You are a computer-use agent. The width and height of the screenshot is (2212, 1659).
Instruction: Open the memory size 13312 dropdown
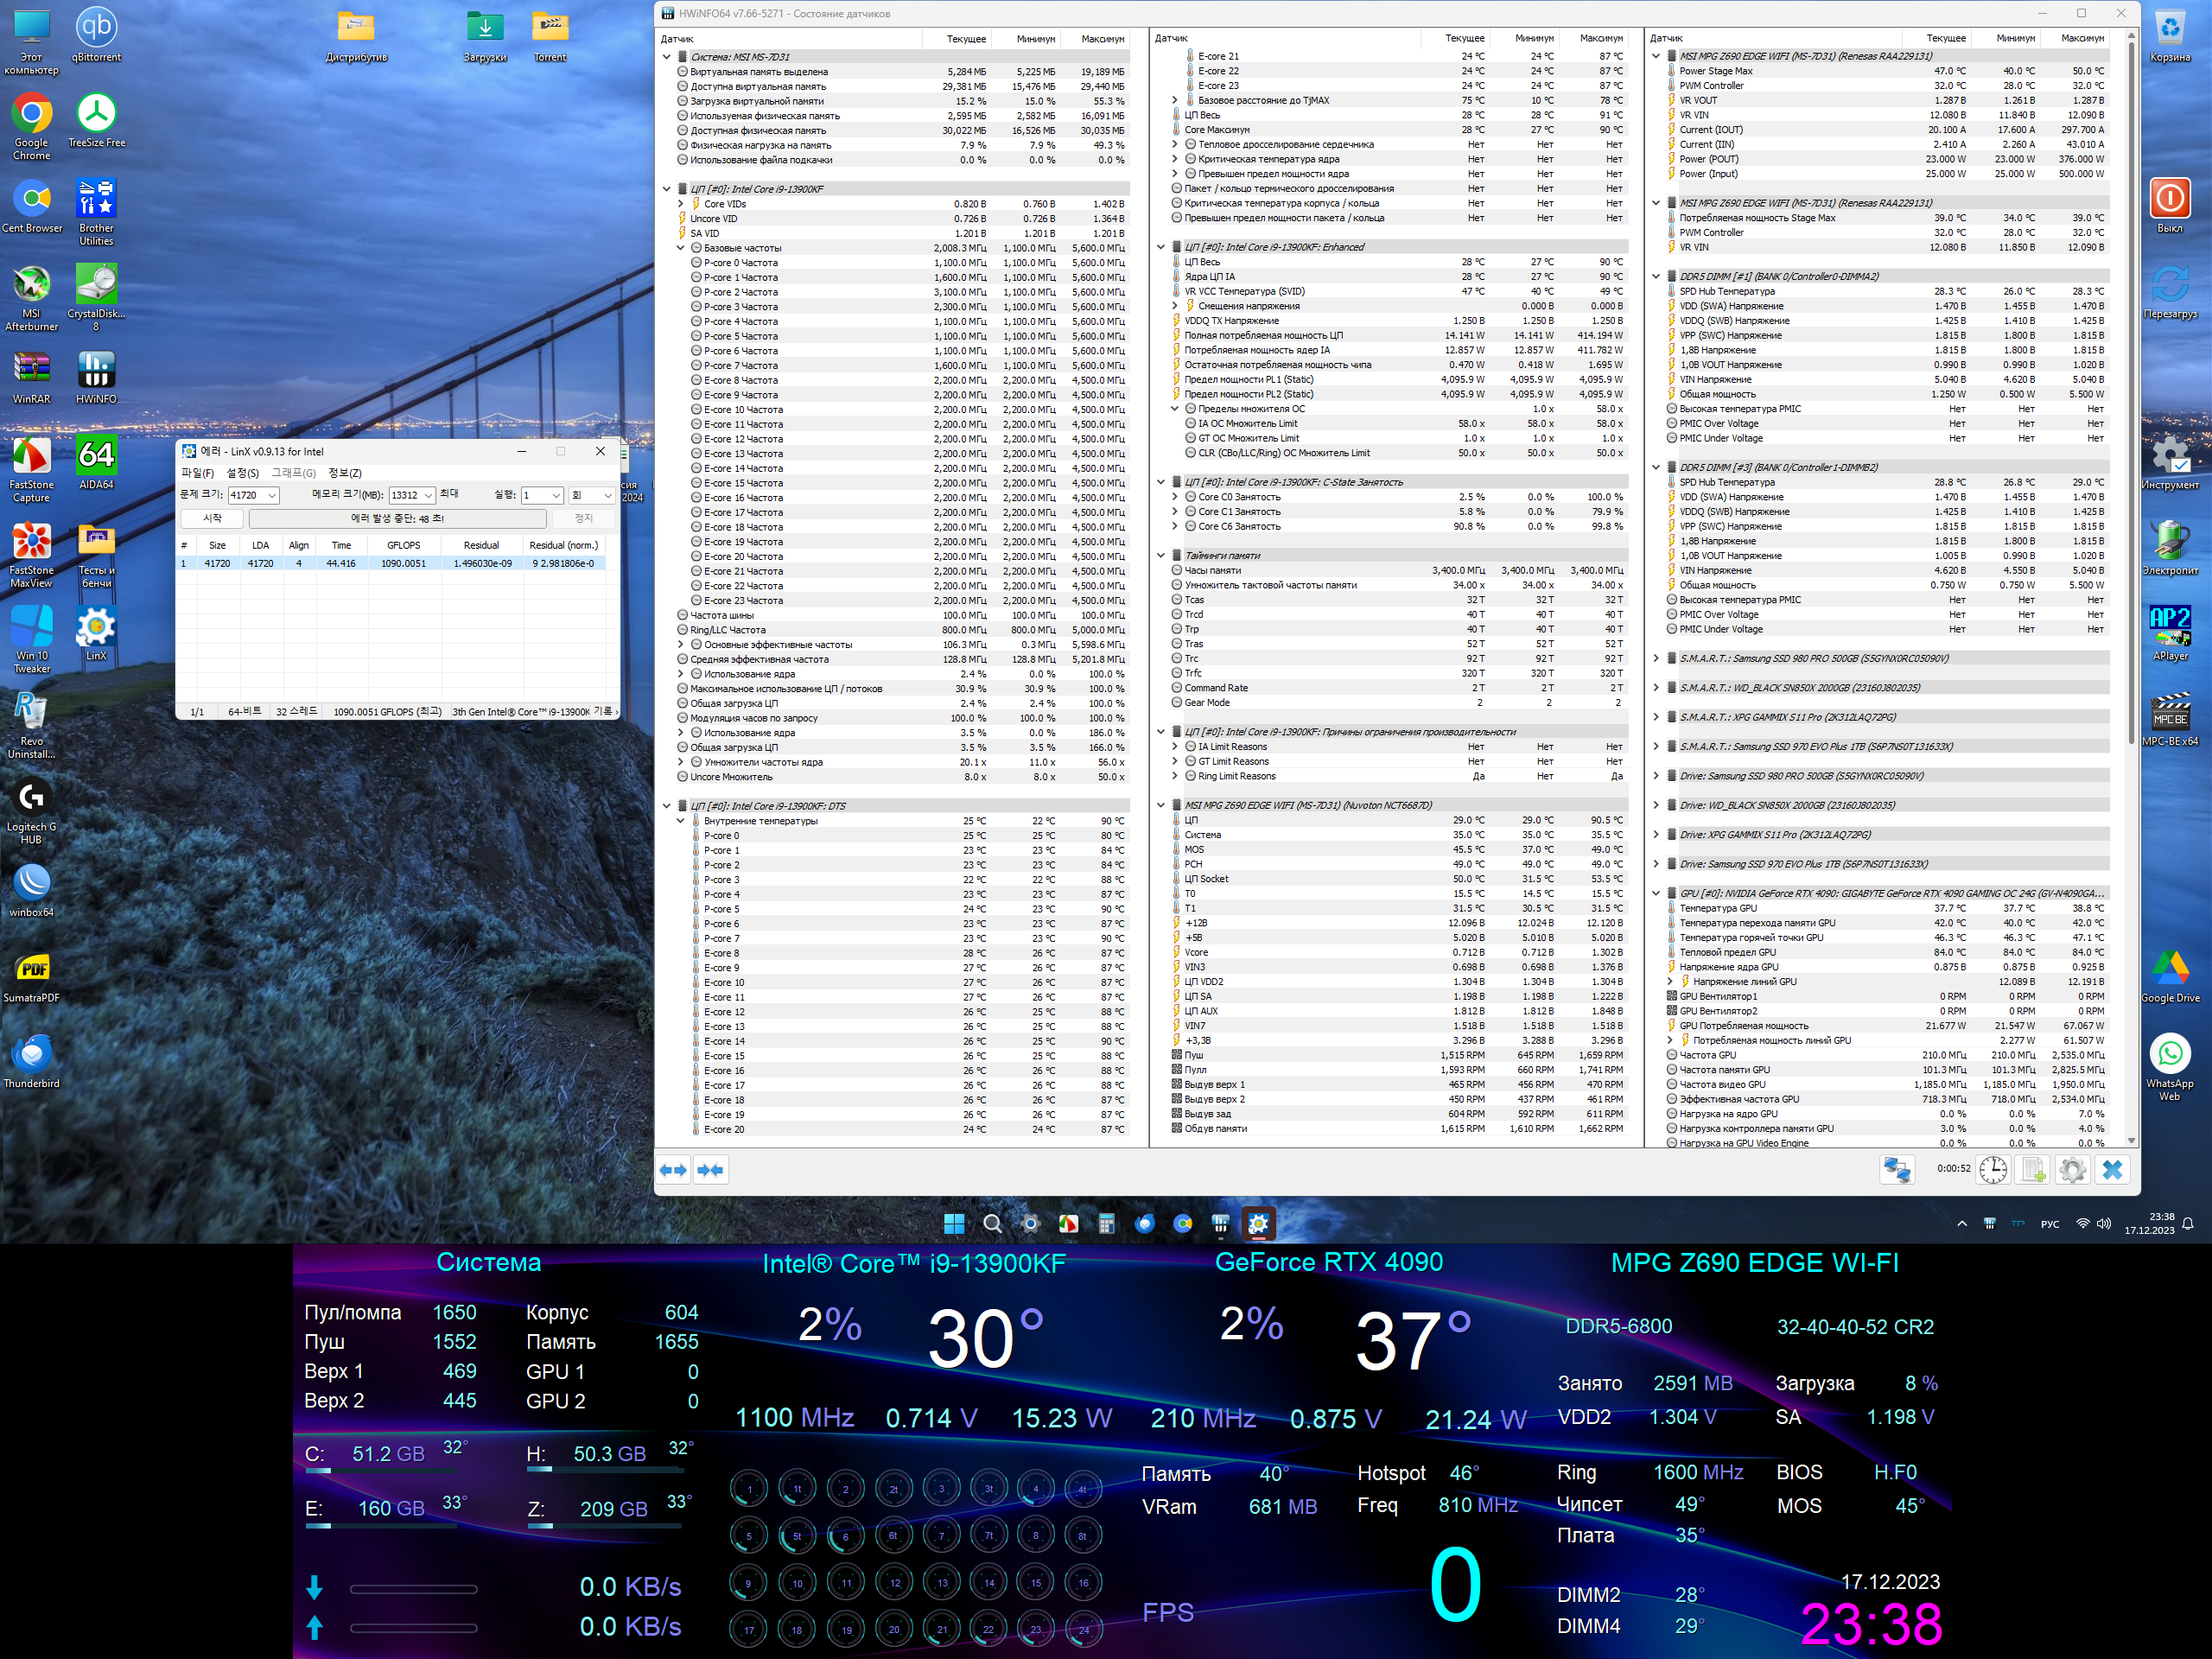428,496
